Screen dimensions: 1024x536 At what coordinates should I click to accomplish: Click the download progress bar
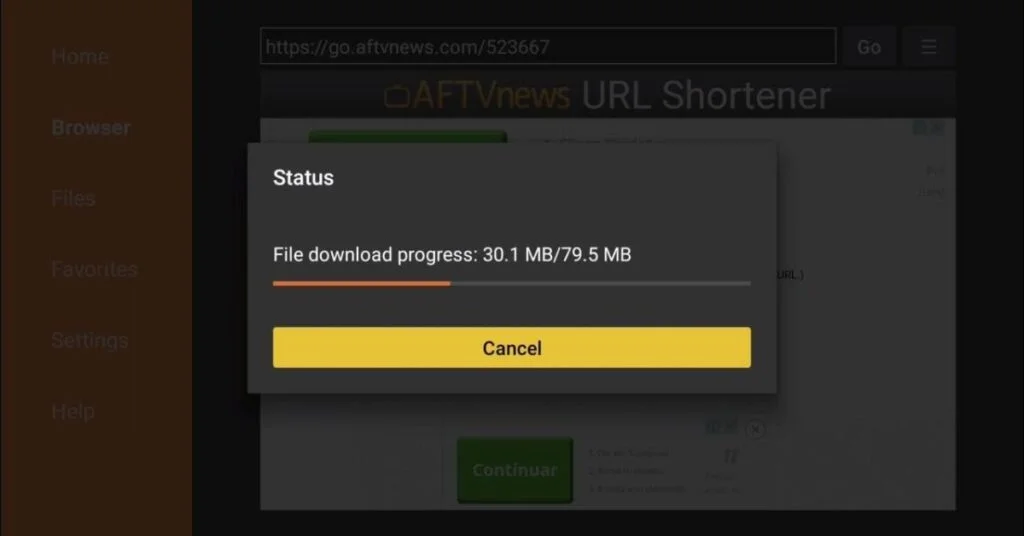(x=511, y=283)
